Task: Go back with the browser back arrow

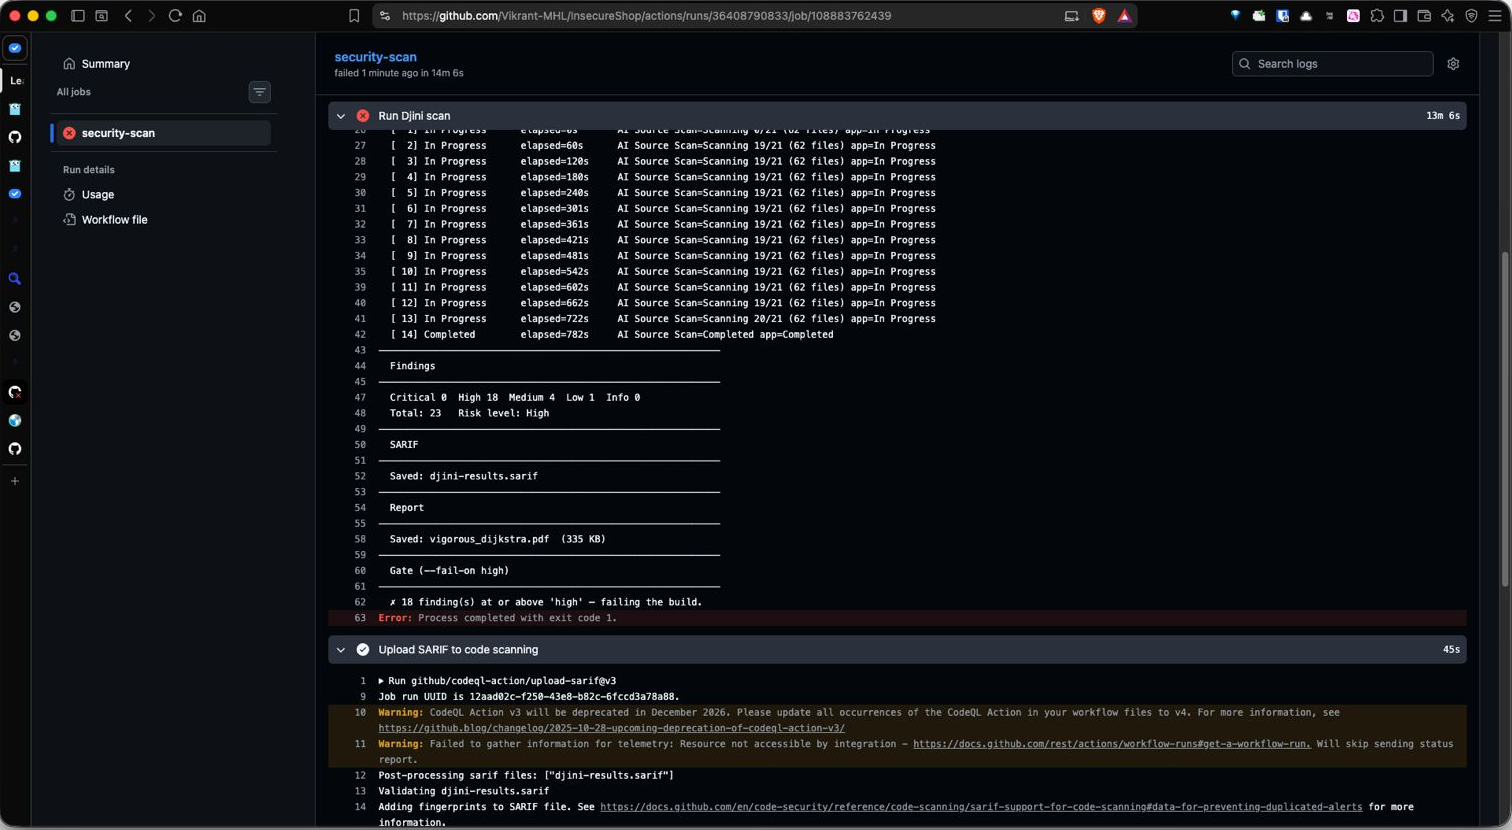Action: (128, 16)
